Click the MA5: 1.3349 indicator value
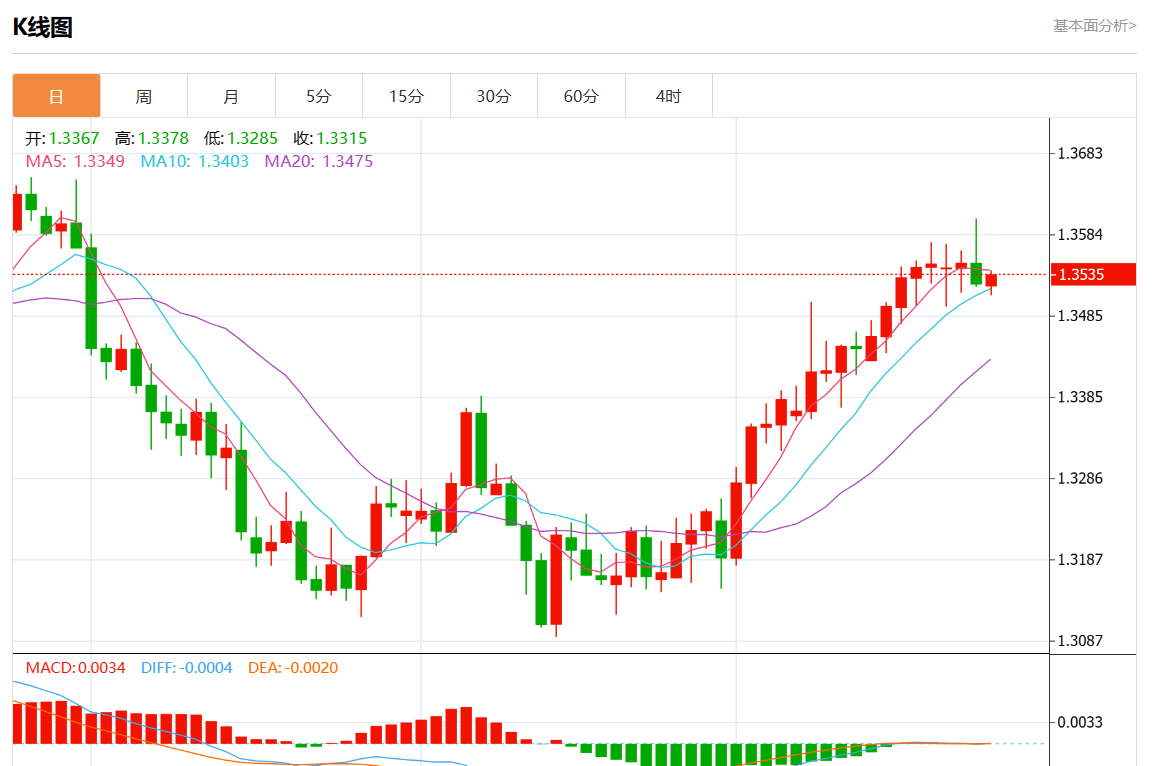Image resolution: width=1160 pixels, height=766 pixels. 75,161
